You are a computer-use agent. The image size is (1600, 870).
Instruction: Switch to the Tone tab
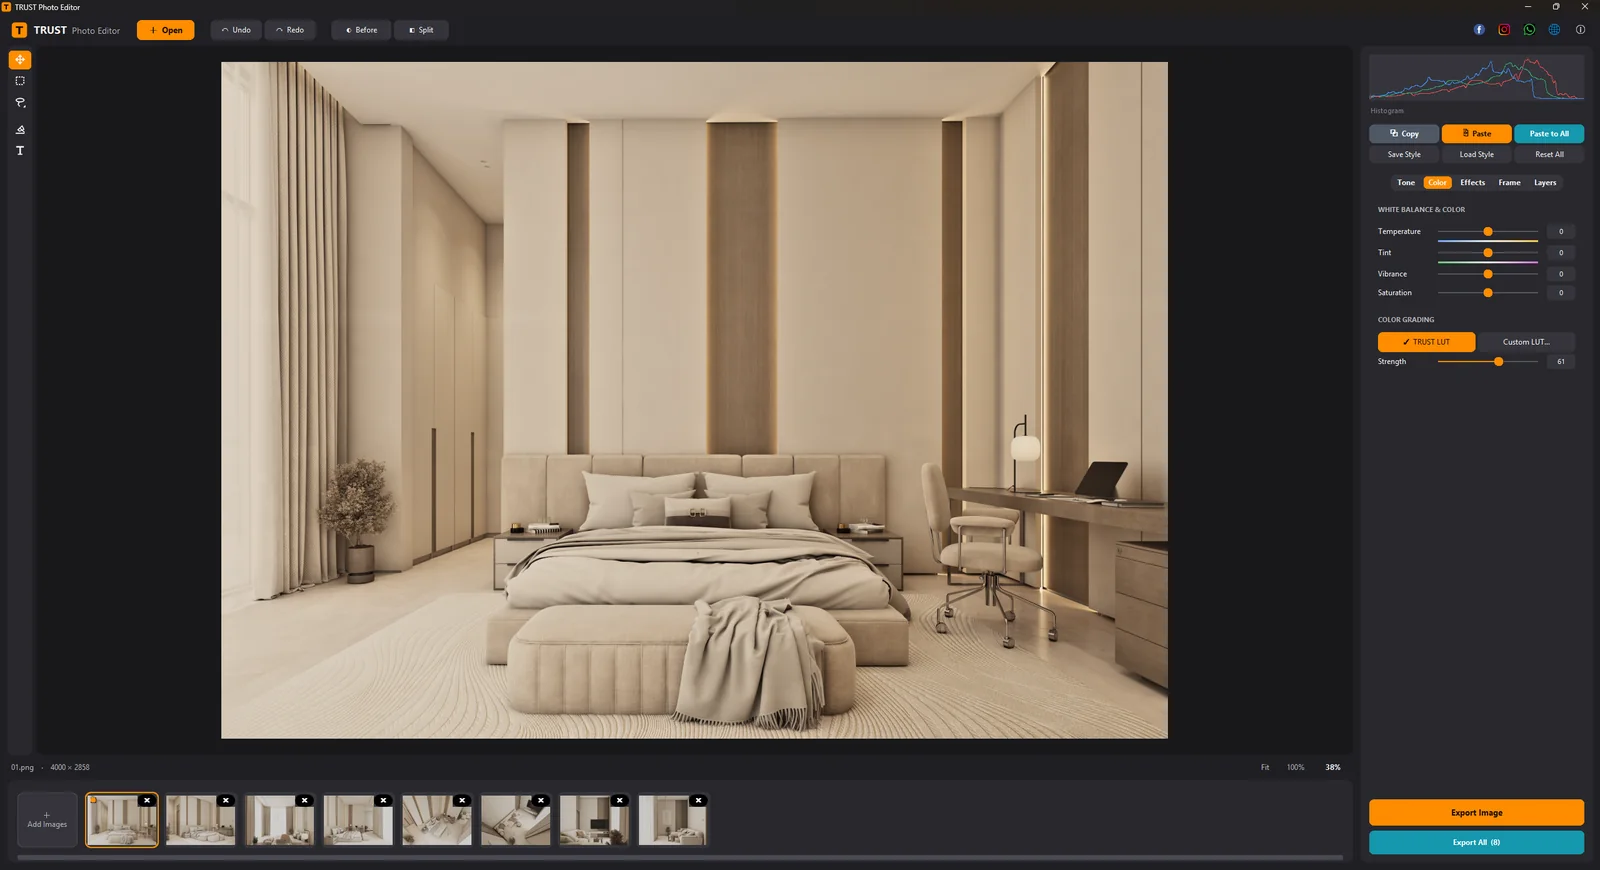[1406, 183]
